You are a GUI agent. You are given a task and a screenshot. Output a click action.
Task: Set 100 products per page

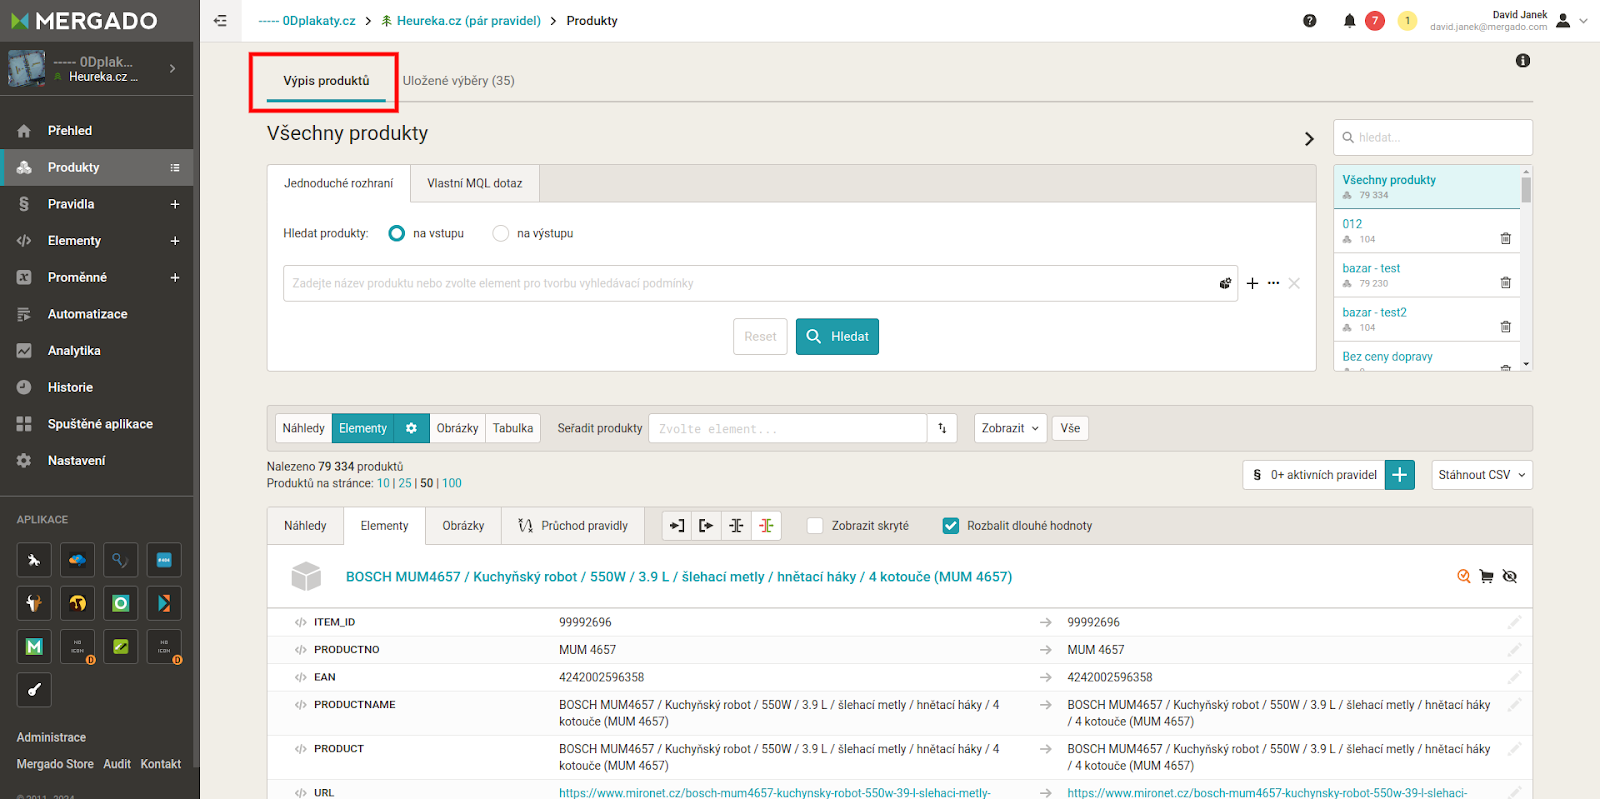pyautogui.click(x=452, y=483)
